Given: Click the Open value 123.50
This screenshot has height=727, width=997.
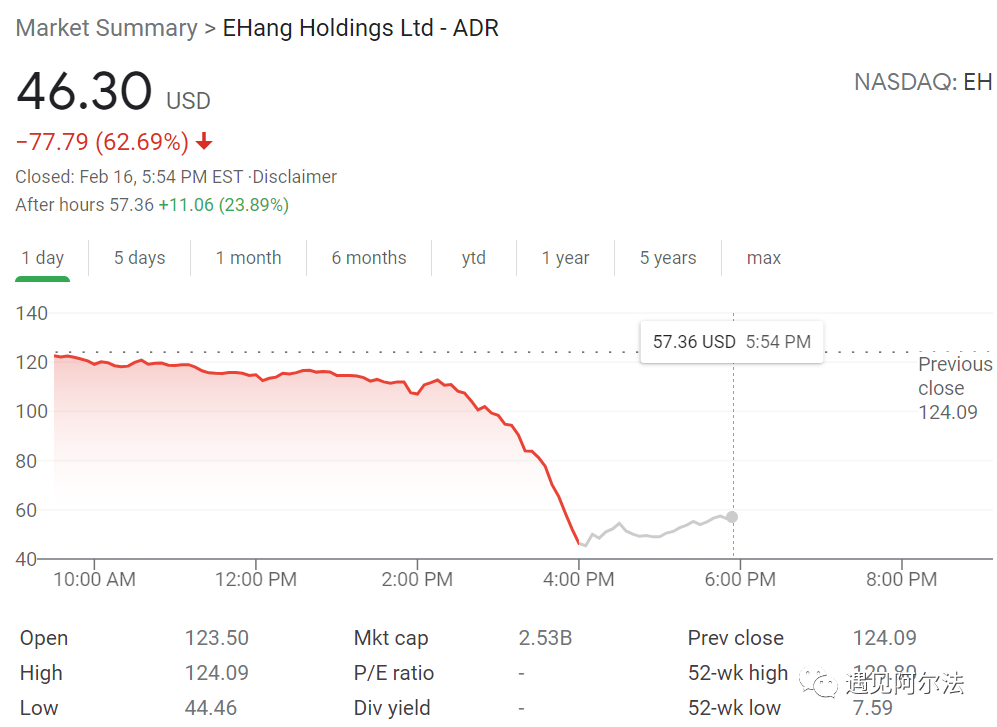Looking at the screenshot, I should click(x=217, y=638).
